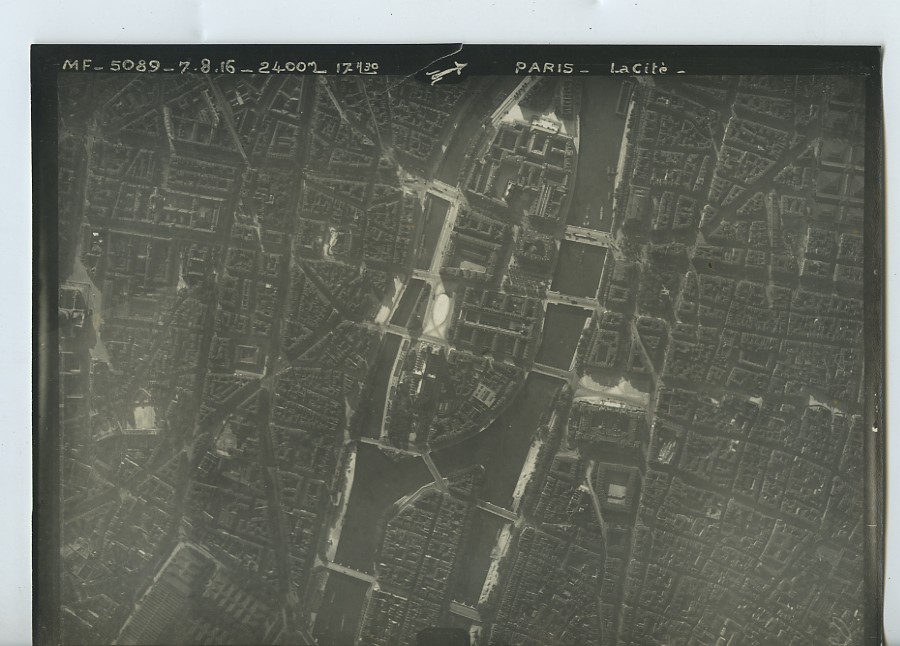The image size is (900, 646).
Task: Select the 17h30 time annotation
Action: point(357,67)
